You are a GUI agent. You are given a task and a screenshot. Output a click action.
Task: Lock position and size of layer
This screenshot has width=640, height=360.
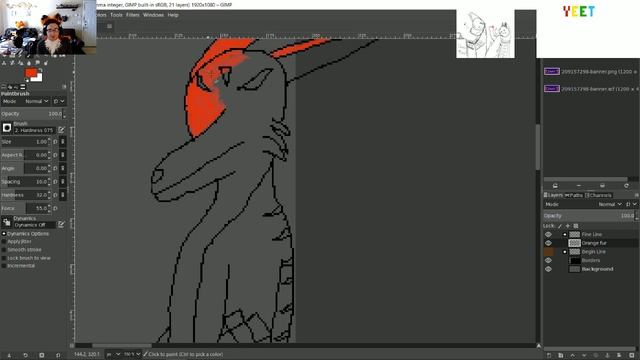coord(568,226)
